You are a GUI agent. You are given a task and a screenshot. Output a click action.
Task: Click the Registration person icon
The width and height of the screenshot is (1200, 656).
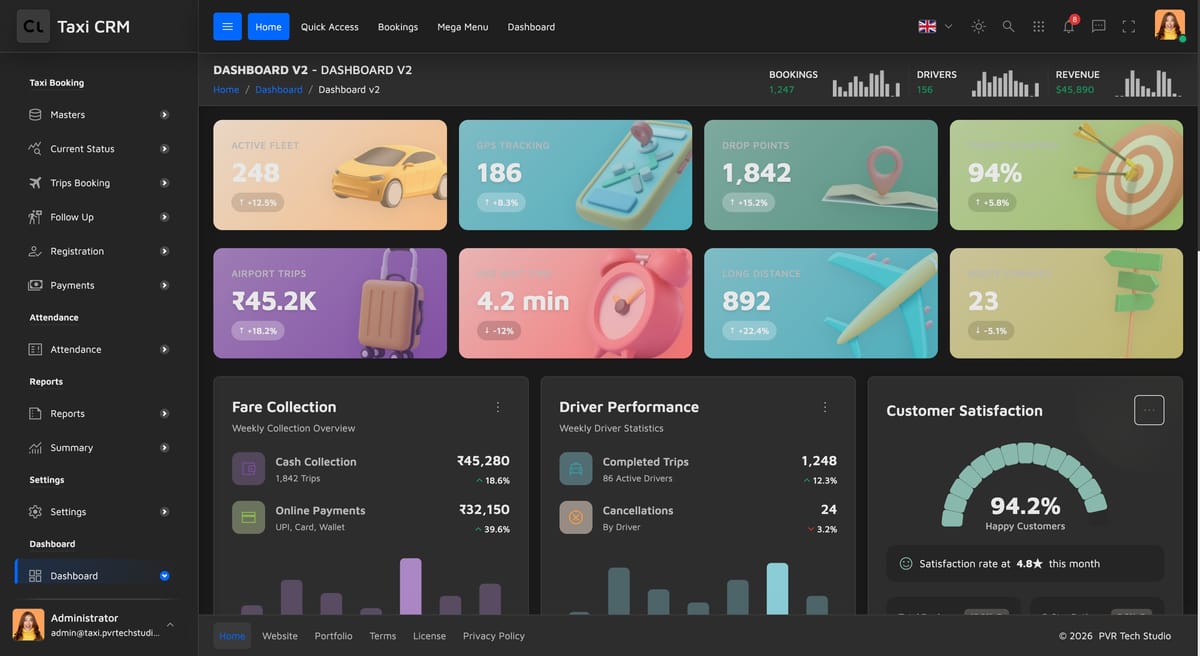35,251
